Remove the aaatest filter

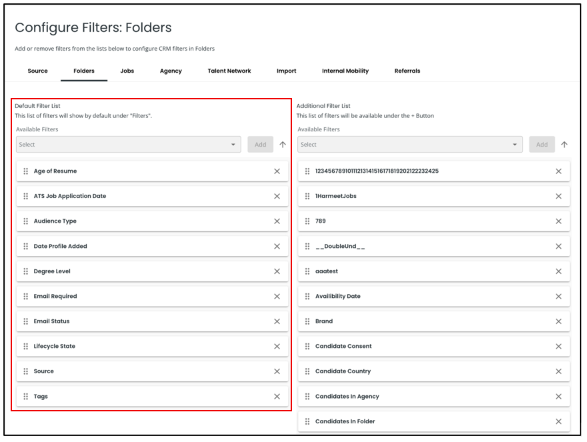tap(559, 271)
